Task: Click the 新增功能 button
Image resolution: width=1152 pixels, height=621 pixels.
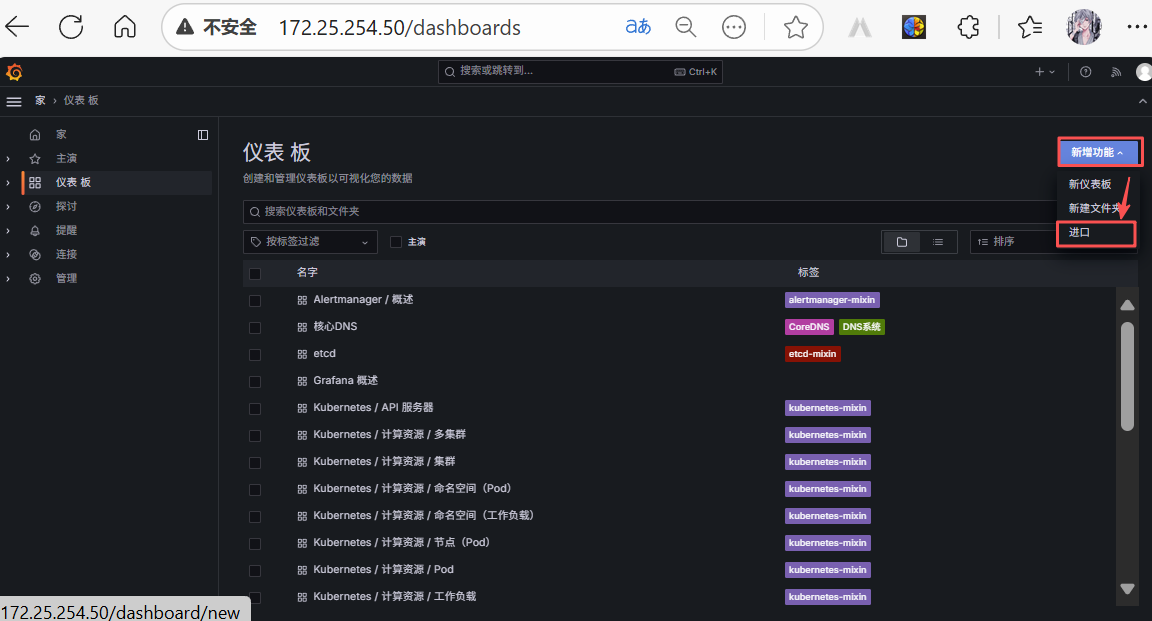Action: [x=1100, y=152]
